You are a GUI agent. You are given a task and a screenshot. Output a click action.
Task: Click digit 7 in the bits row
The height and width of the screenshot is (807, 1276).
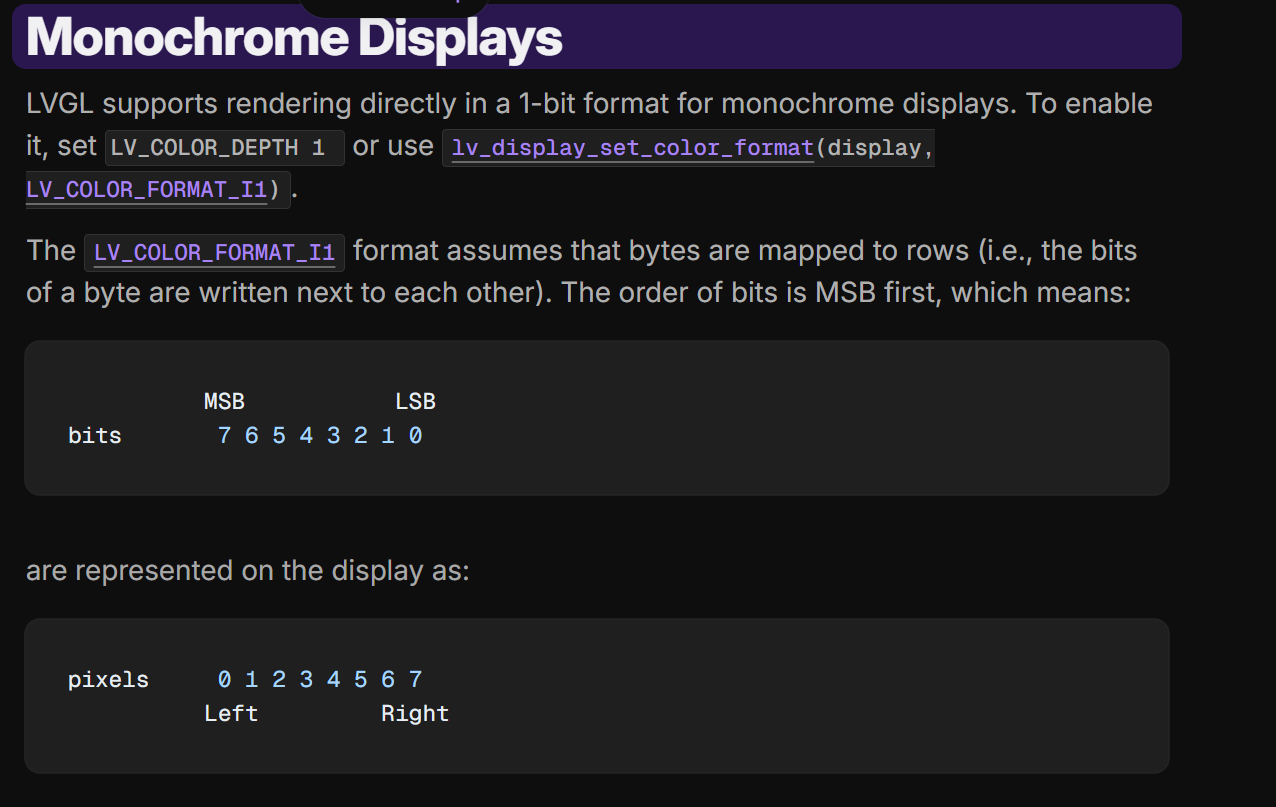pyautogui.click(x=224, y=436)
